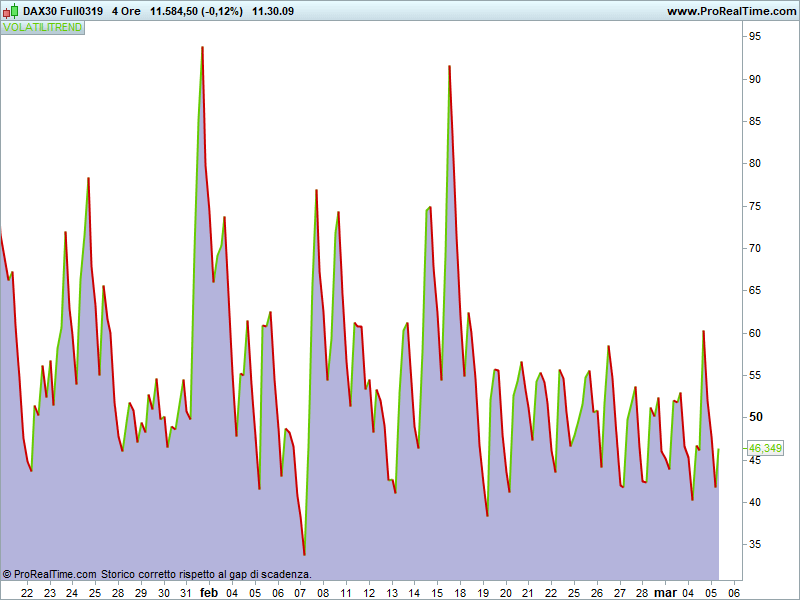This screenshot has height=600, width=800.
Task: Click the 85 level on the value axis
Action: click(x=755, y=121)
